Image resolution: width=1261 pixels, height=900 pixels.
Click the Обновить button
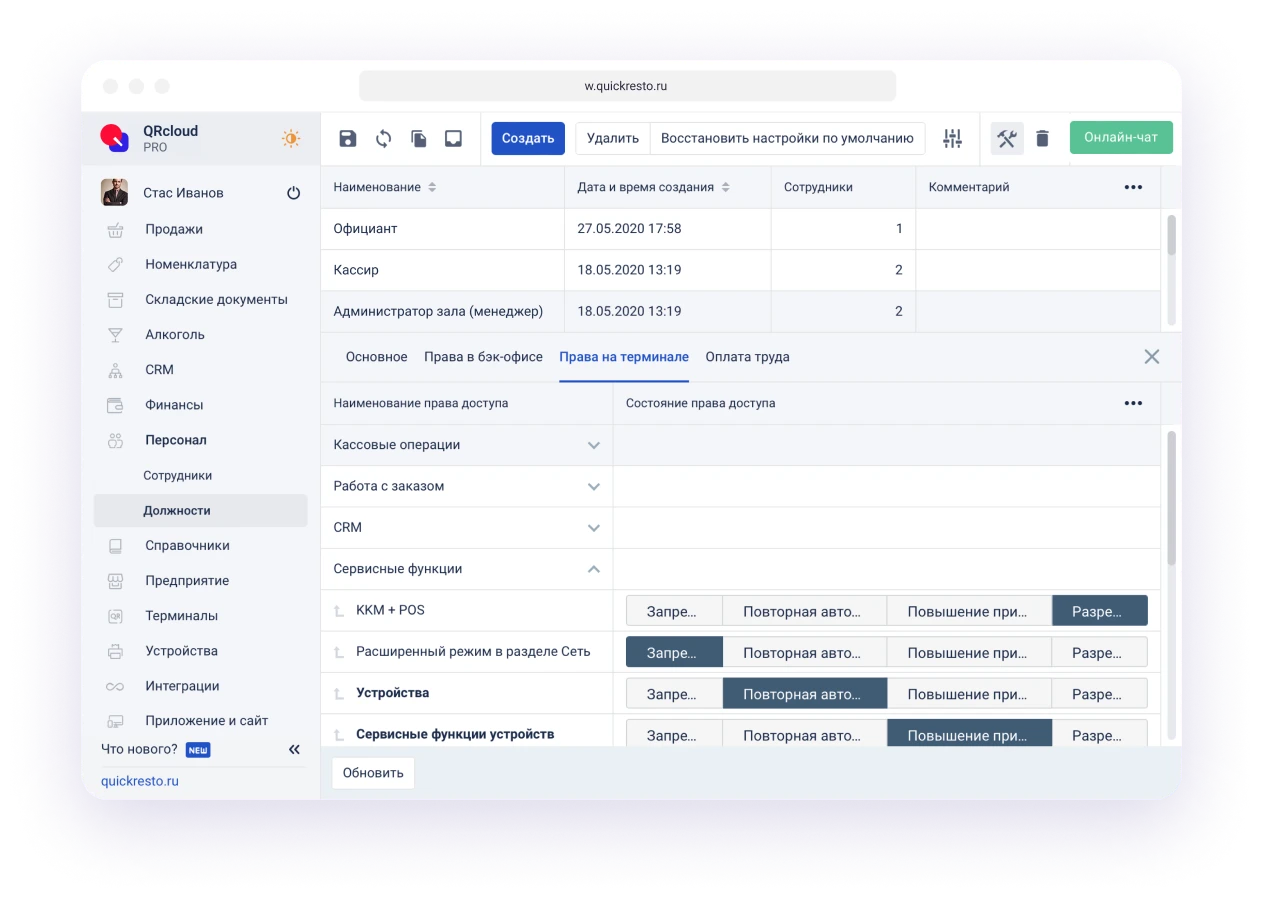click(x=373, y=773)
